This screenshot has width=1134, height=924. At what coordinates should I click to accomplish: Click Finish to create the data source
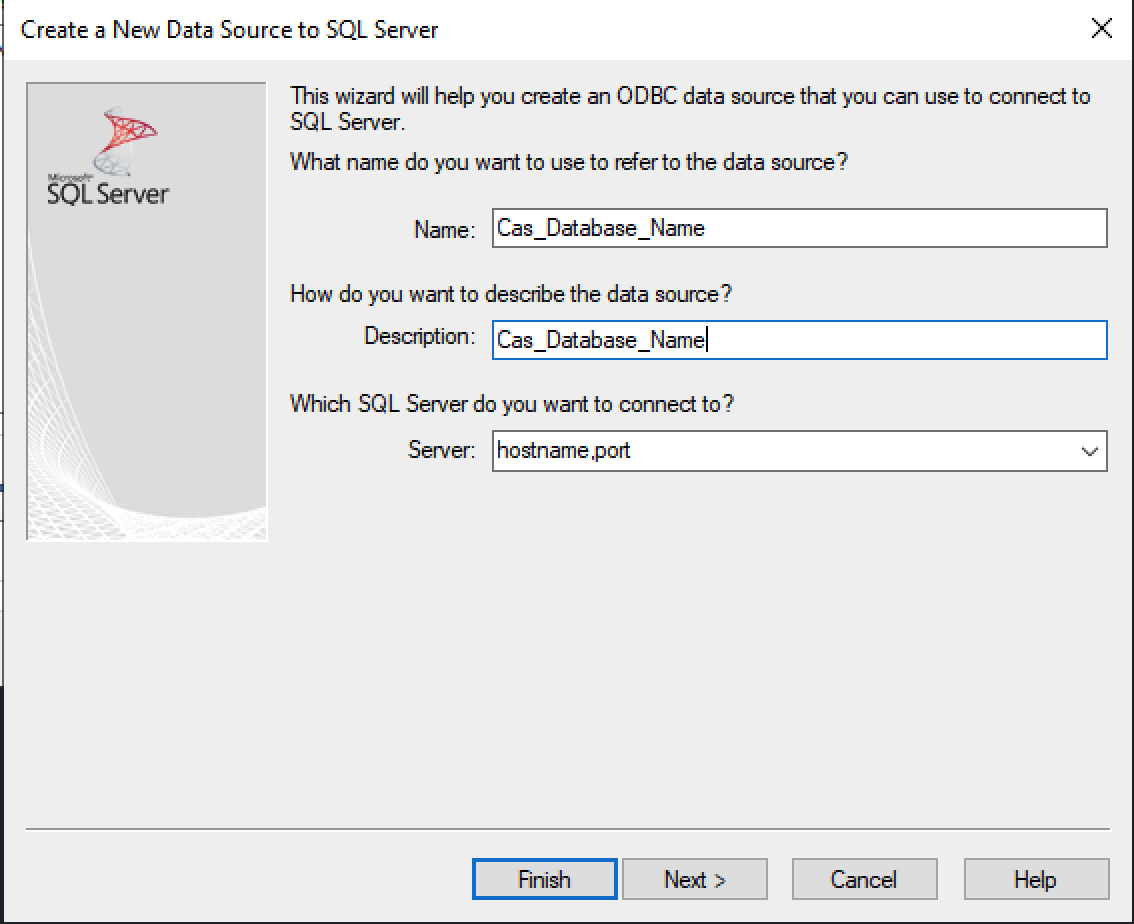tap(543, 879)
